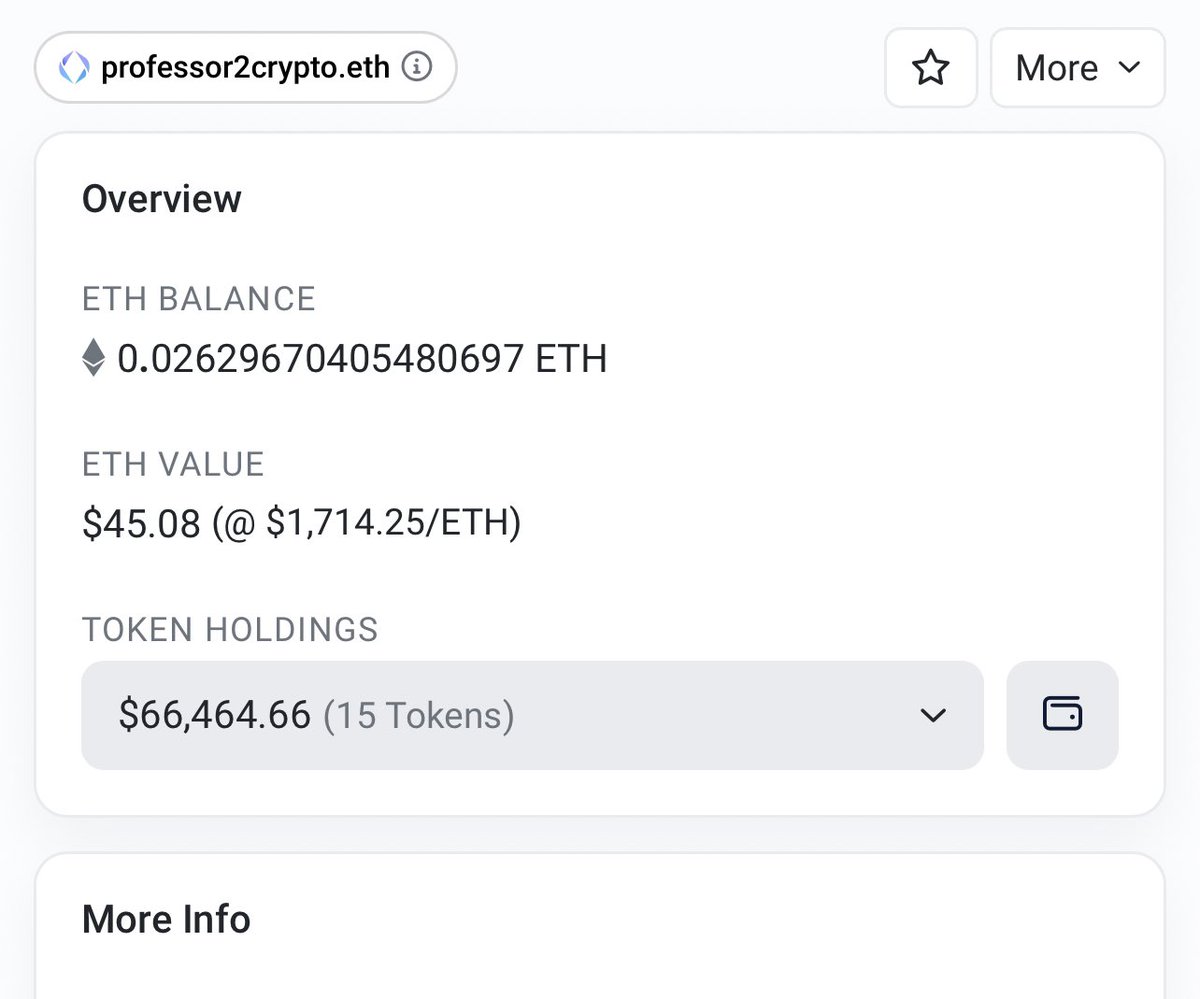Click the TOKEN HOLDINGS label
Image resolution: width=1200 pixels, height=999 pixels.
(x=230, y=629)
